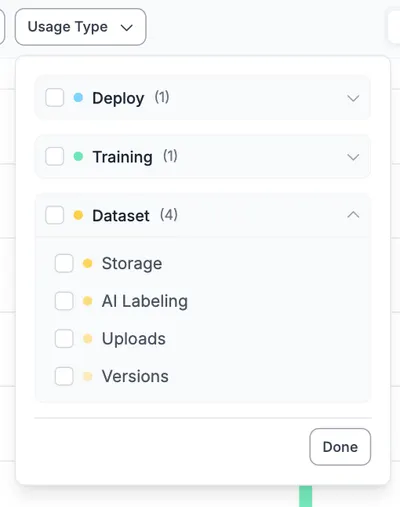Screen dimensions: 400x507
Task: Click the blue Deploy color dot
Action: pyautogui.click(x=78, y=98)
